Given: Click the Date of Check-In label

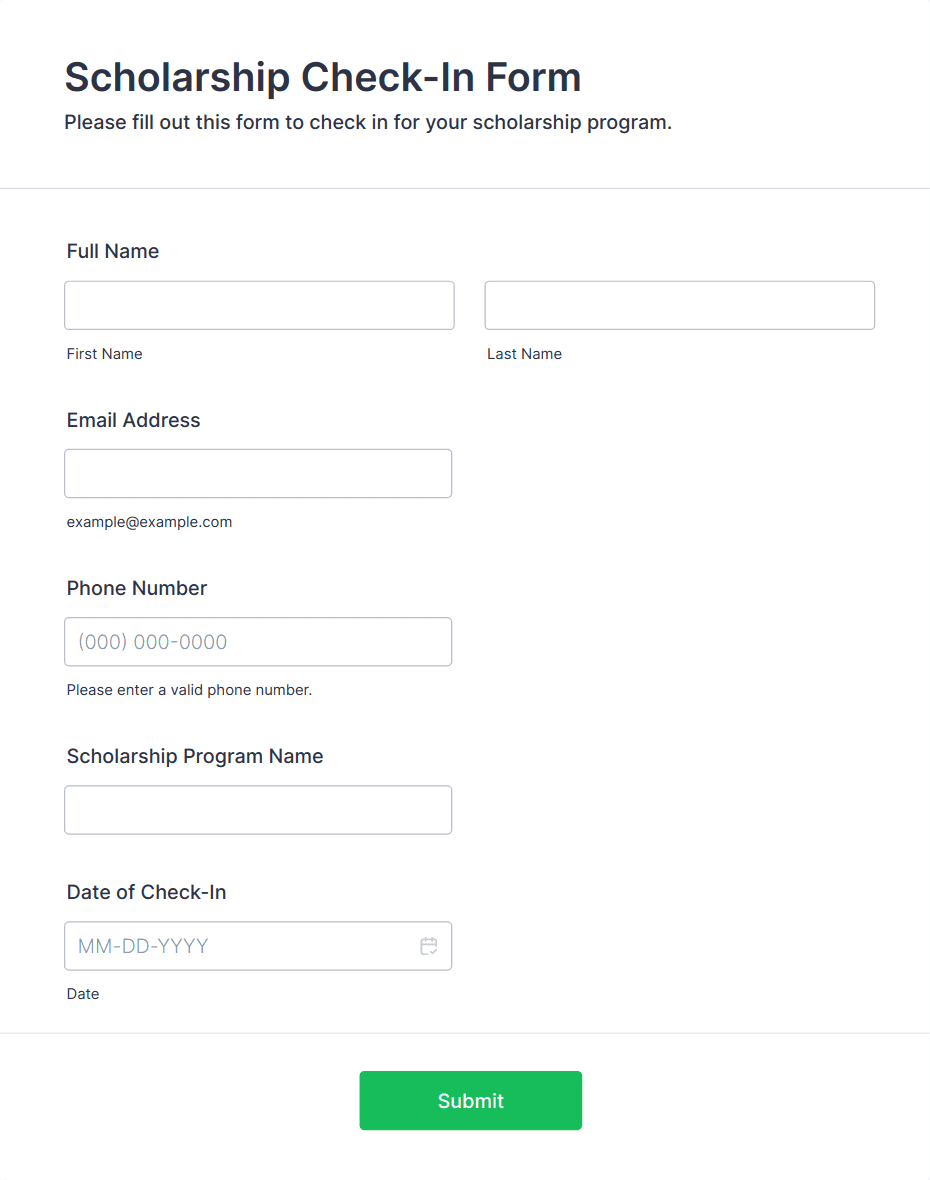Looking at the screenshot, I should [x=146, y=892].
